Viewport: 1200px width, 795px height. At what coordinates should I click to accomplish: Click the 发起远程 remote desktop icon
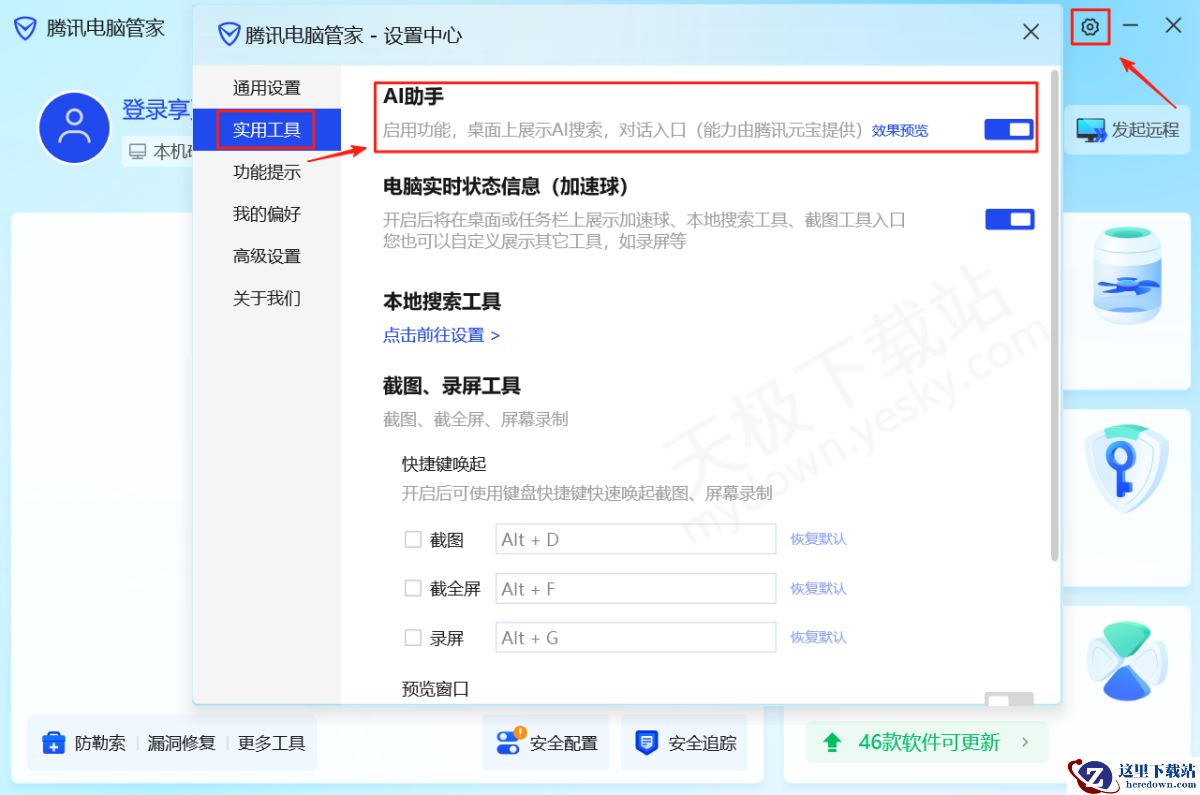pyautogui.click(x=1128, y=128)
